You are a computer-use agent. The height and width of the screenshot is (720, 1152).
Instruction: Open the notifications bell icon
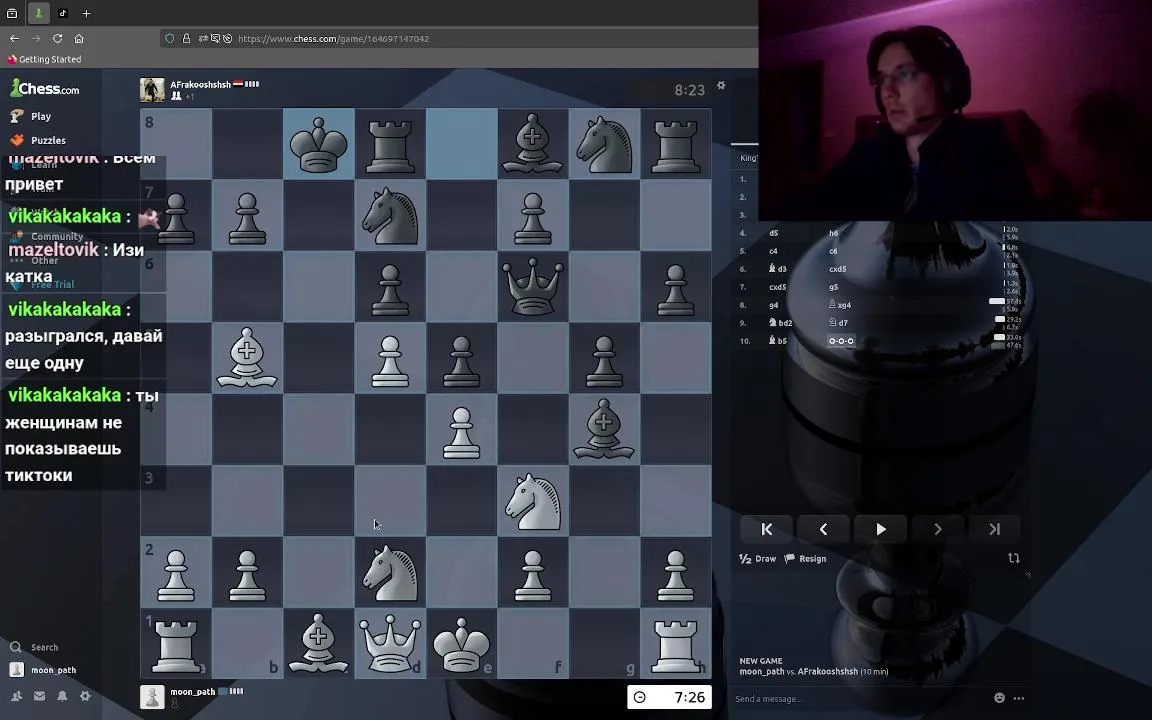click(x=62, y=696)
